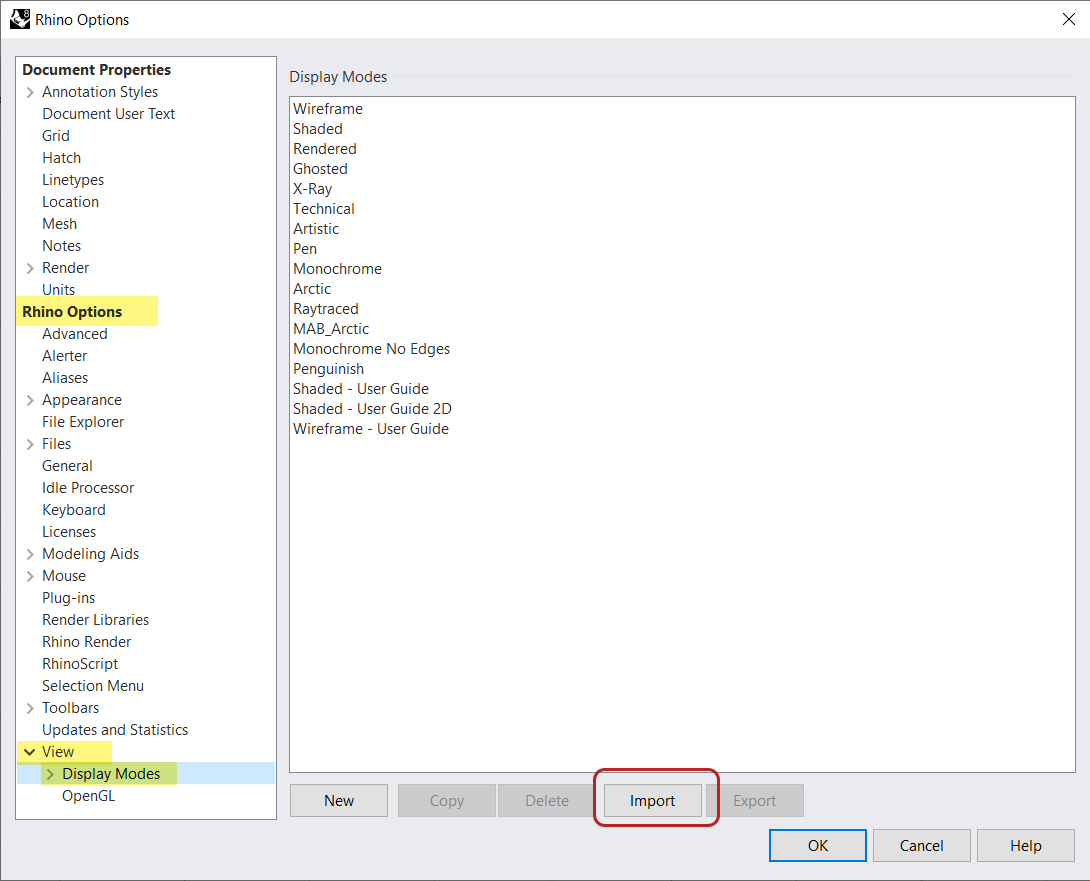Open the OpenGL settings page
1090x881 pixels.
(88, 796)
